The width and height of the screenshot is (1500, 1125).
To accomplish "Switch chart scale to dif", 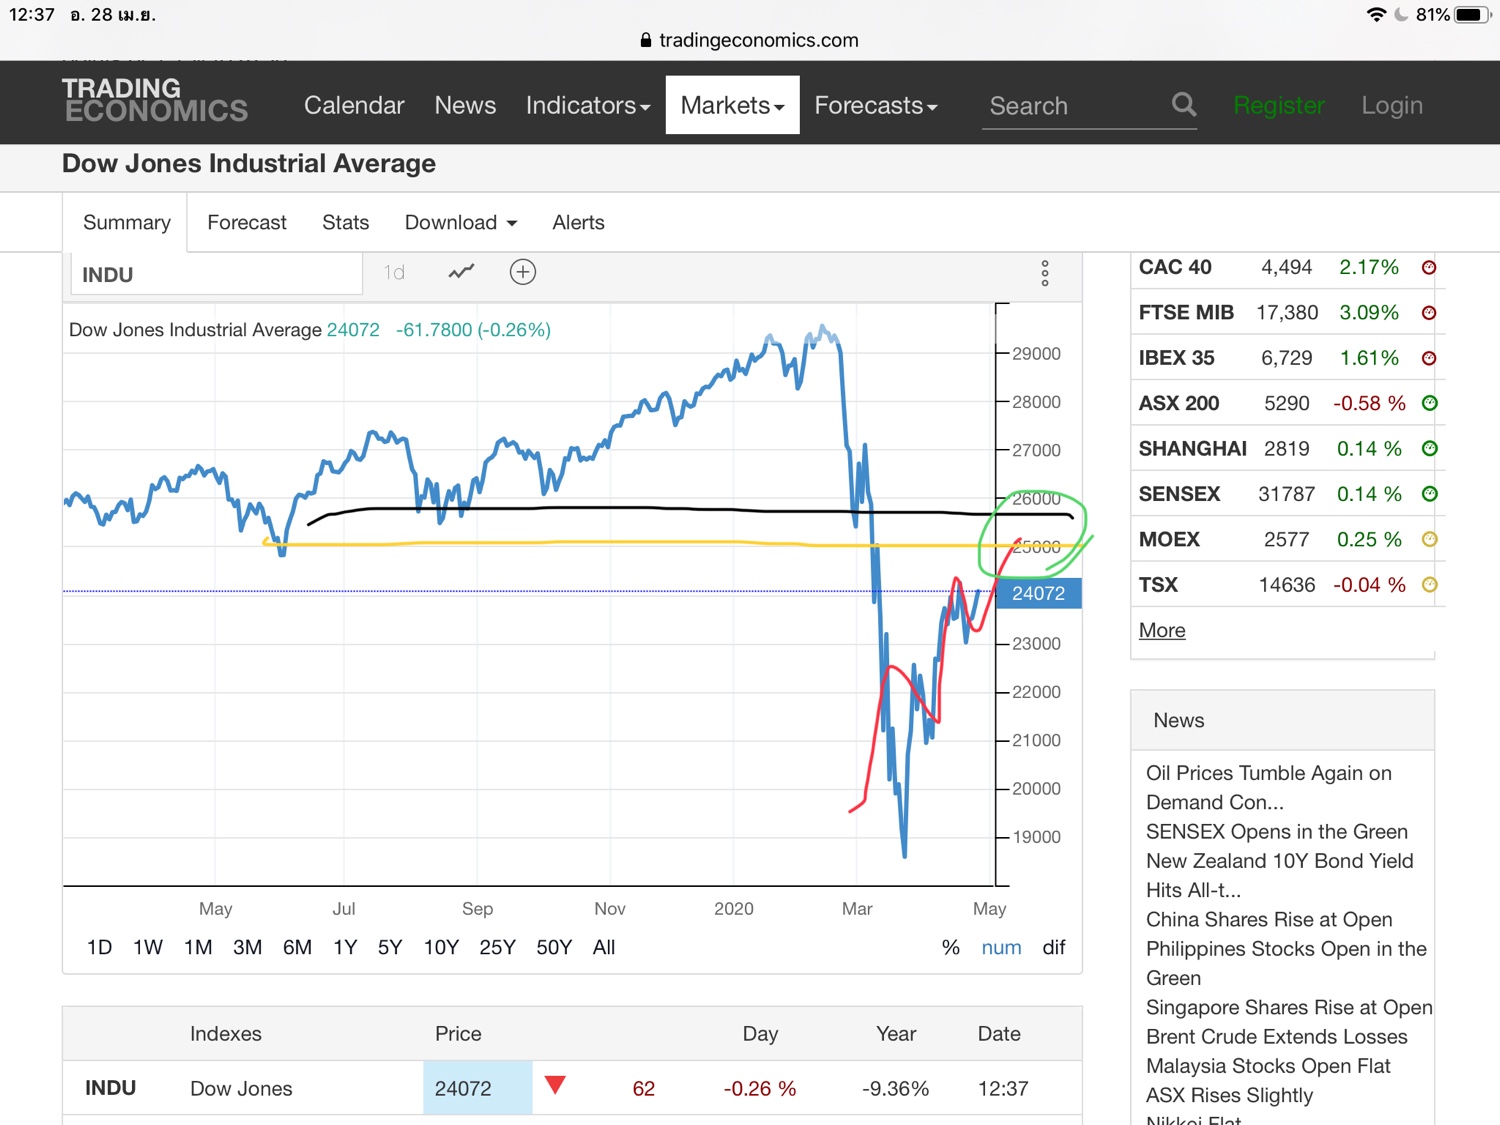I will [1054, 947].
